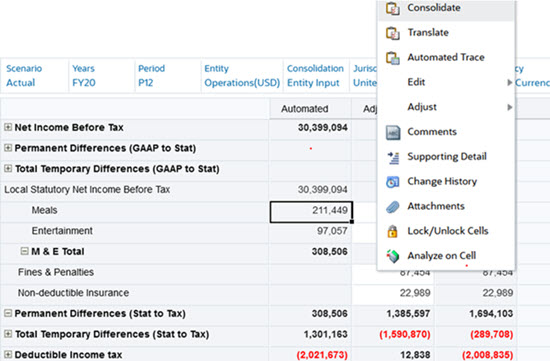
Task: Click the Meals row label
Action: pyautogui.click(x=44, y=210)
